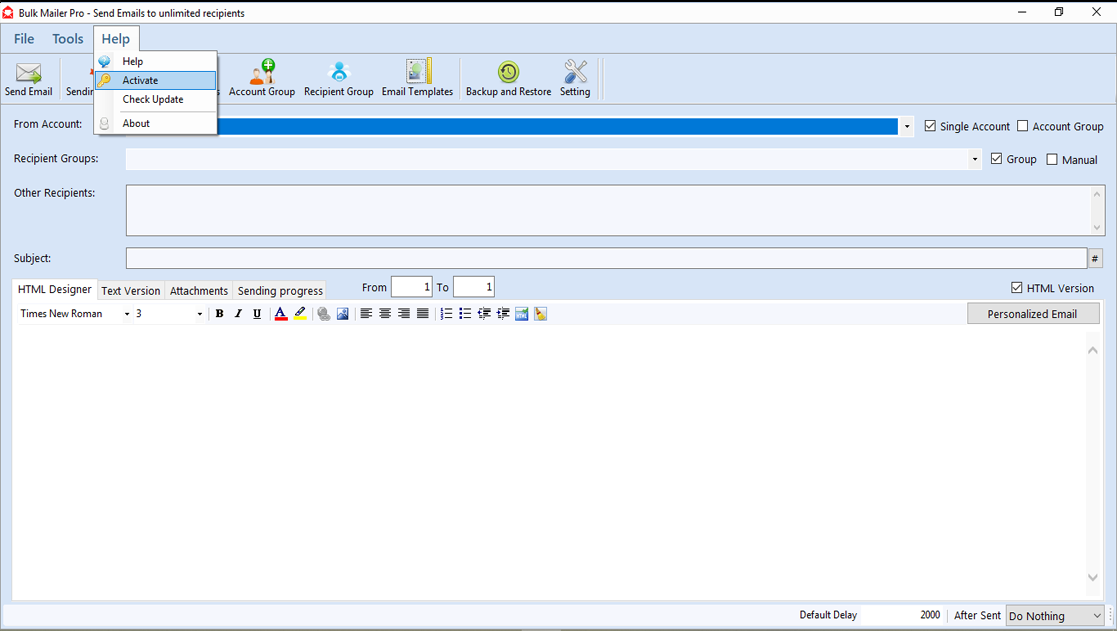Click the editor scrollbar down arrow
This screenshot has height=631, width=1117.
tap(1093, 578)
